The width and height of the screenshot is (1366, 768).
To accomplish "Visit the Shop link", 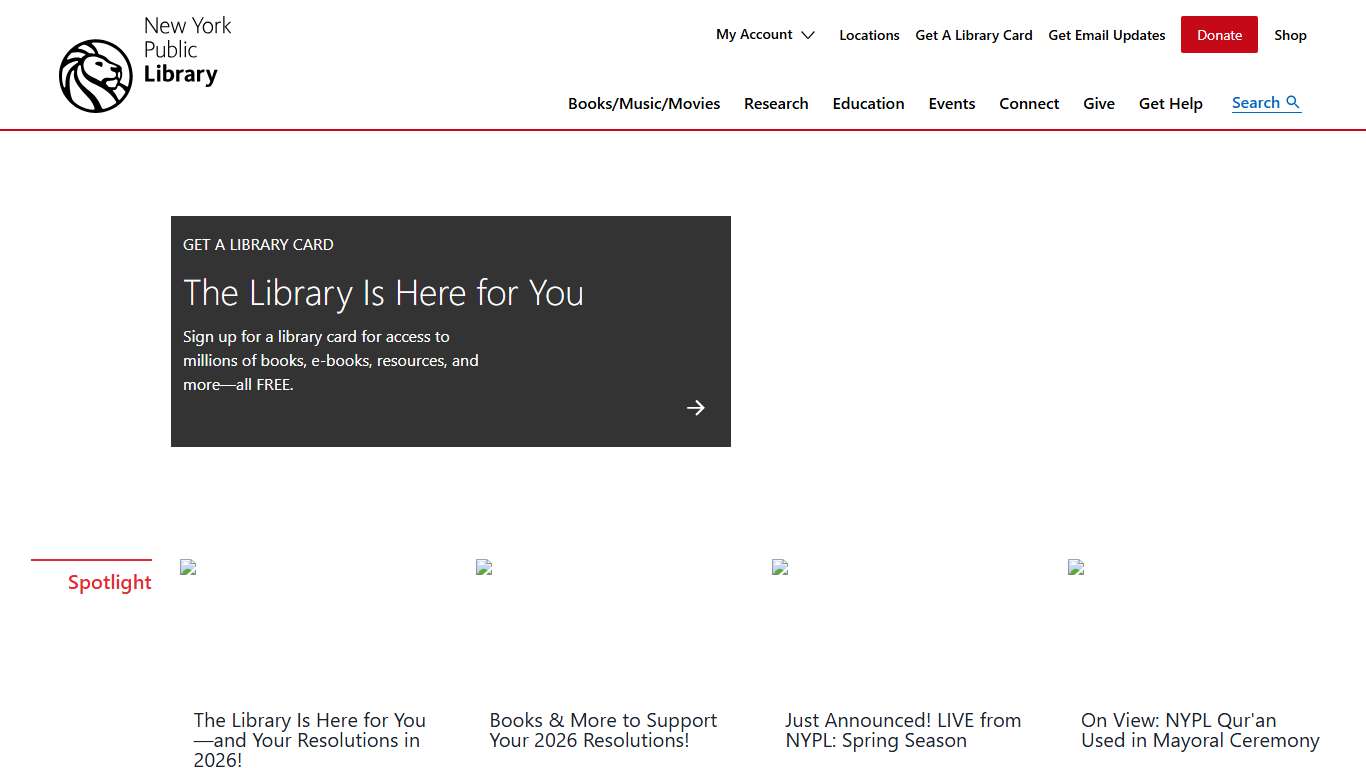I will coord(1290,35).
